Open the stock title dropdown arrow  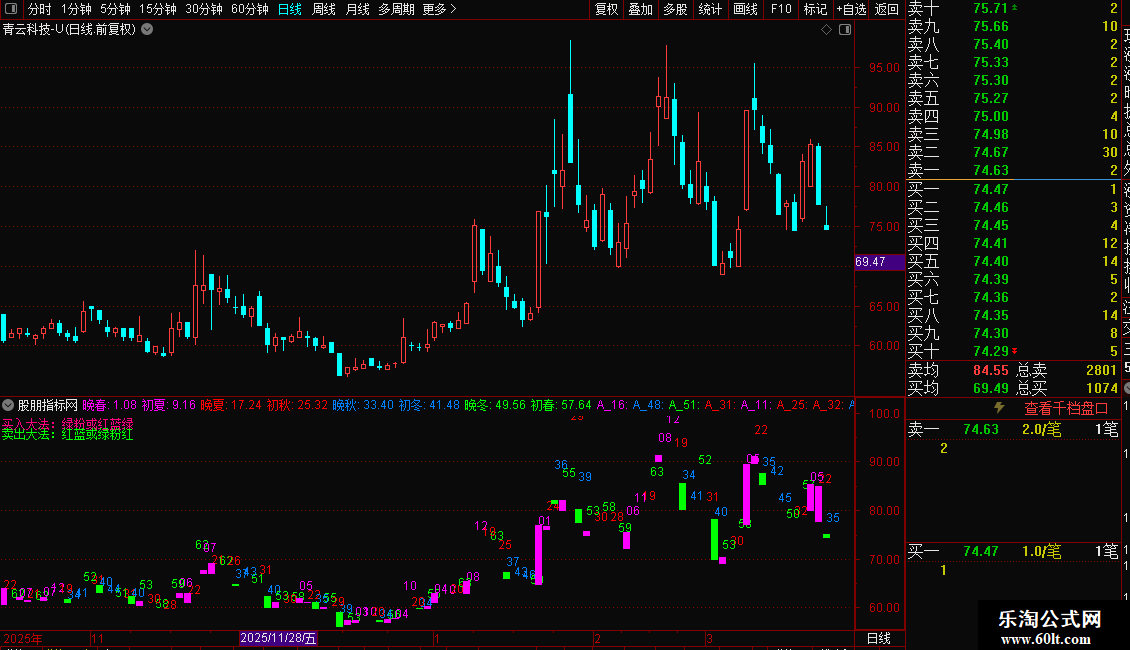pos(147,30)
